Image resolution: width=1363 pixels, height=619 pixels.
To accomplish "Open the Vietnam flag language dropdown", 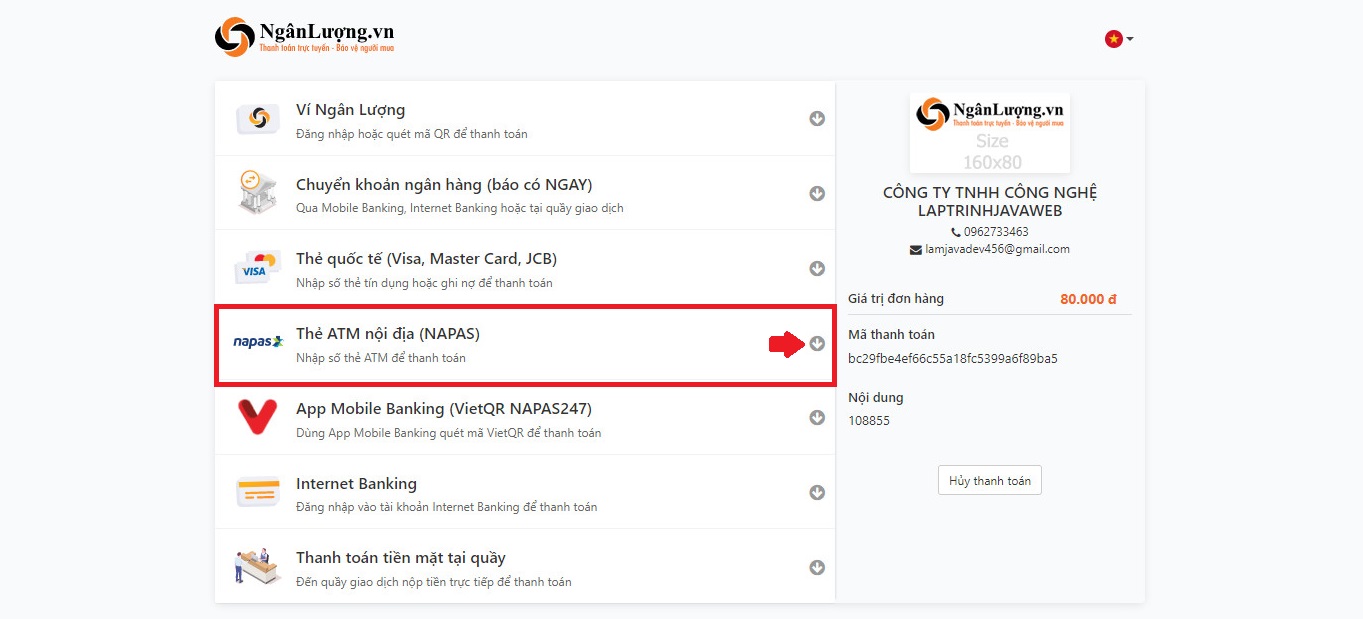I will point(1118,39).
